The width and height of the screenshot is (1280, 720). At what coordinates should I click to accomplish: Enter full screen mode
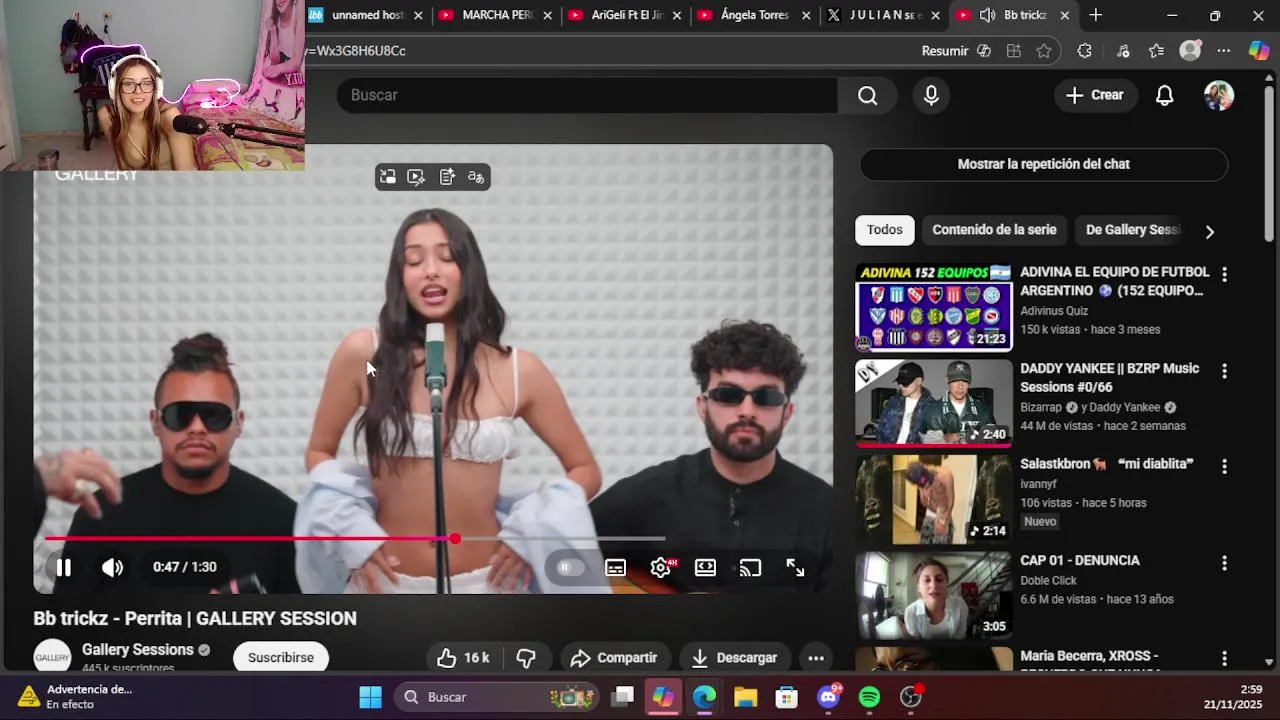coord(795,567)
